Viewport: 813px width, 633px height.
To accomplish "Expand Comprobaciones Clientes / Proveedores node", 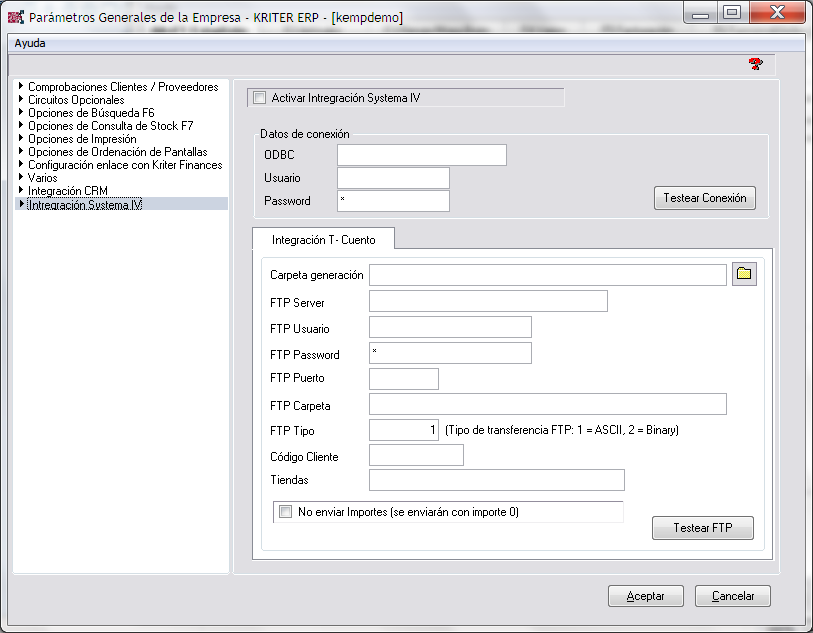I will pos(21,85).
